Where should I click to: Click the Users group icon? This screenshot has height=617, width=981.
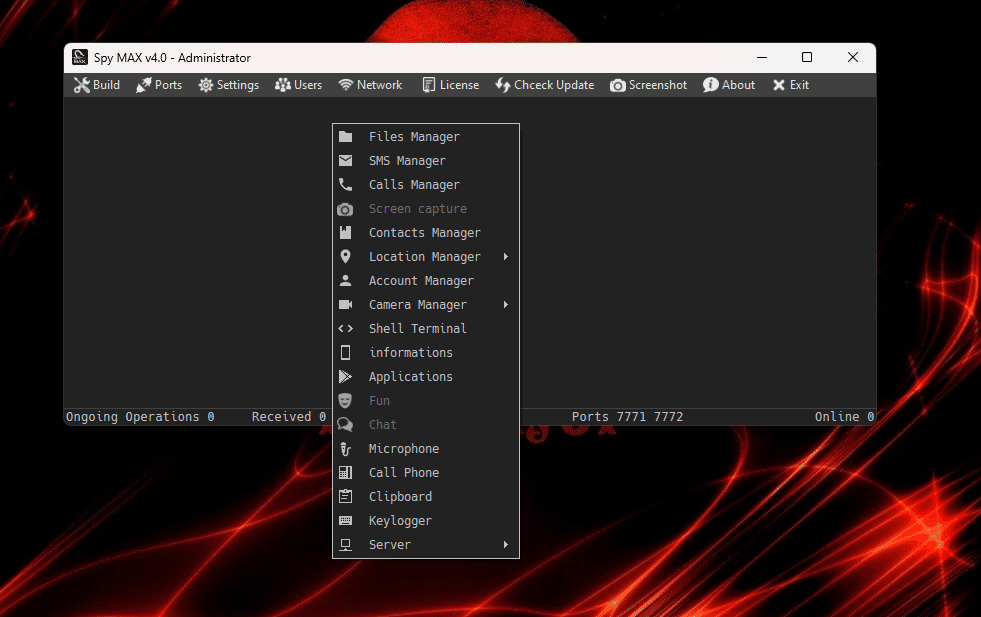point(283,85)
